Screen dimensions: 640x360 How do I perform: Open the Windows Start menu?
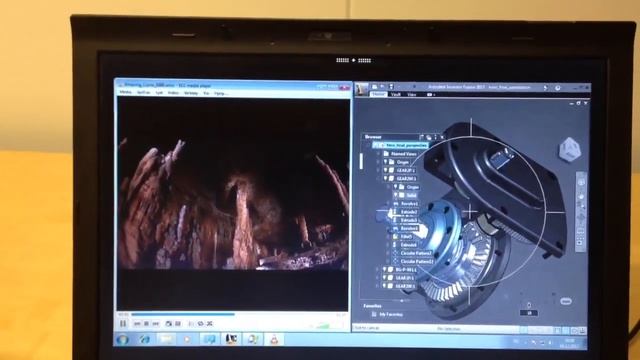tap(122, 339)
